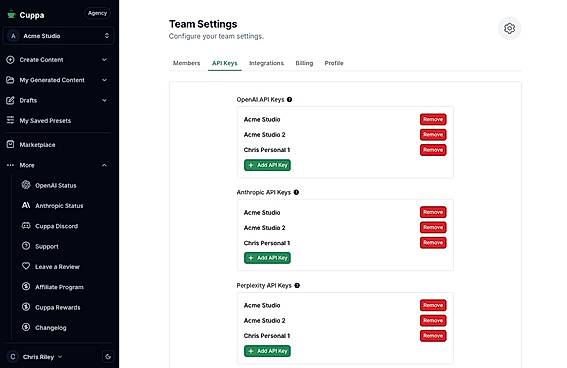Add an OpenAI API key
567x368 pixels.
(x=267, y=165)
